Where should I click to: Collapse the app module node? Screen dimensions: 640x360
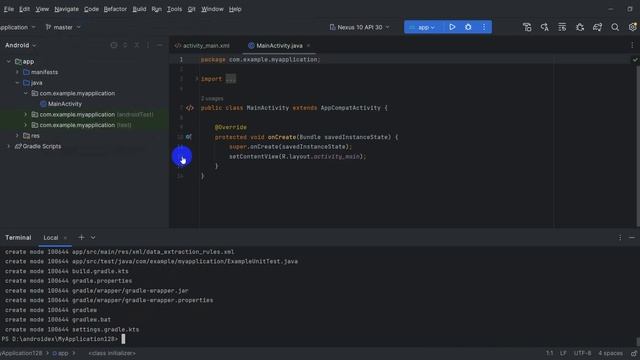point(8,61)
